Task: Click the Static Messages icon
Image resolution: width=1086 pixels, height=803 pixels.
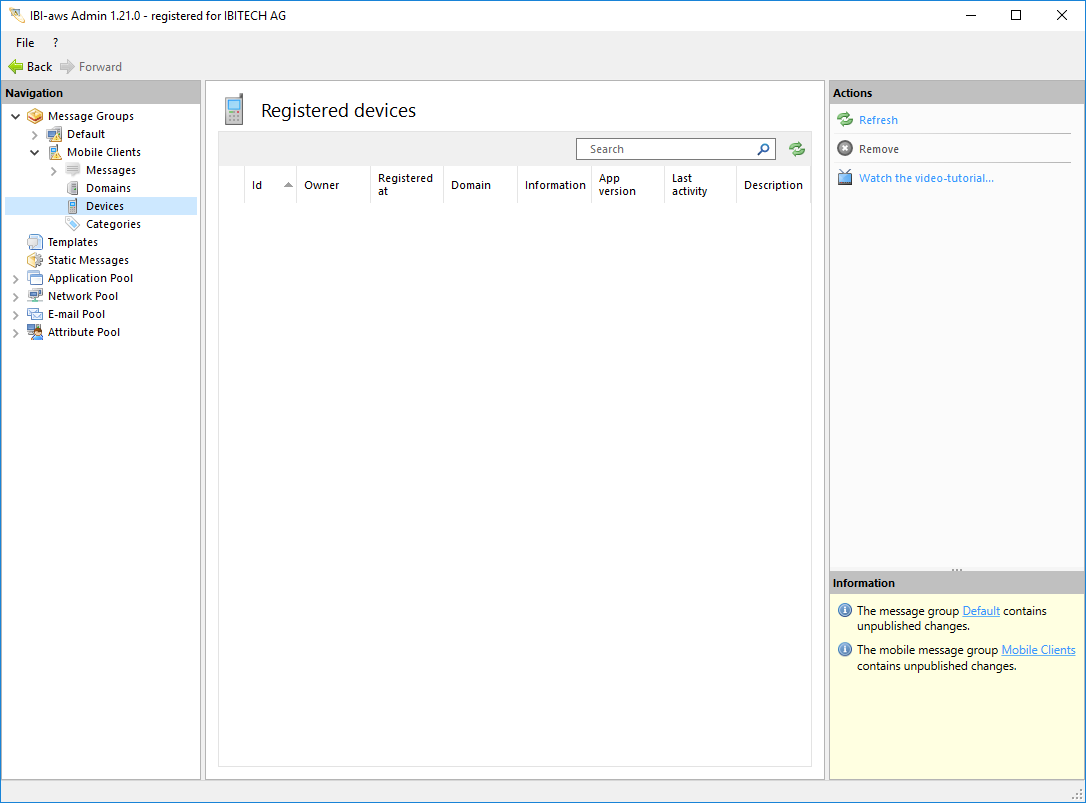Action: (35, 260)
